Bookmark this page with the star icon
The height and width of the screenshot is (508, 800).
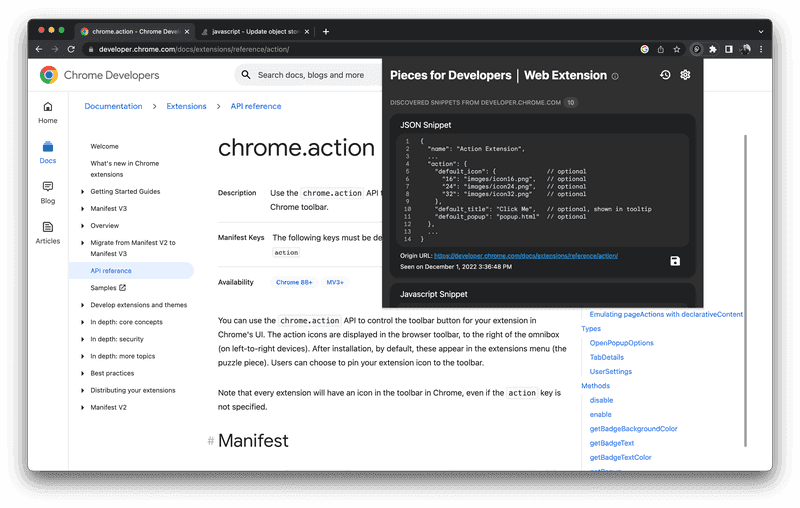point(677,49)
